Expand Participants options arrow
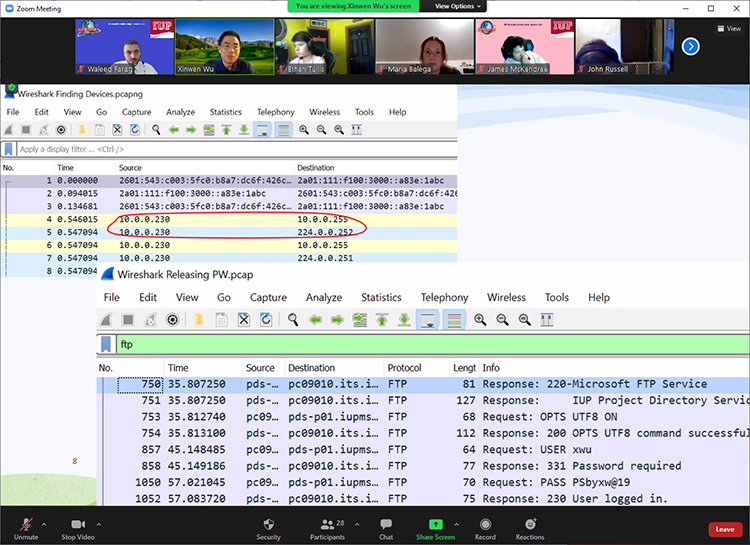750x545 pixels. coord(357,524)
